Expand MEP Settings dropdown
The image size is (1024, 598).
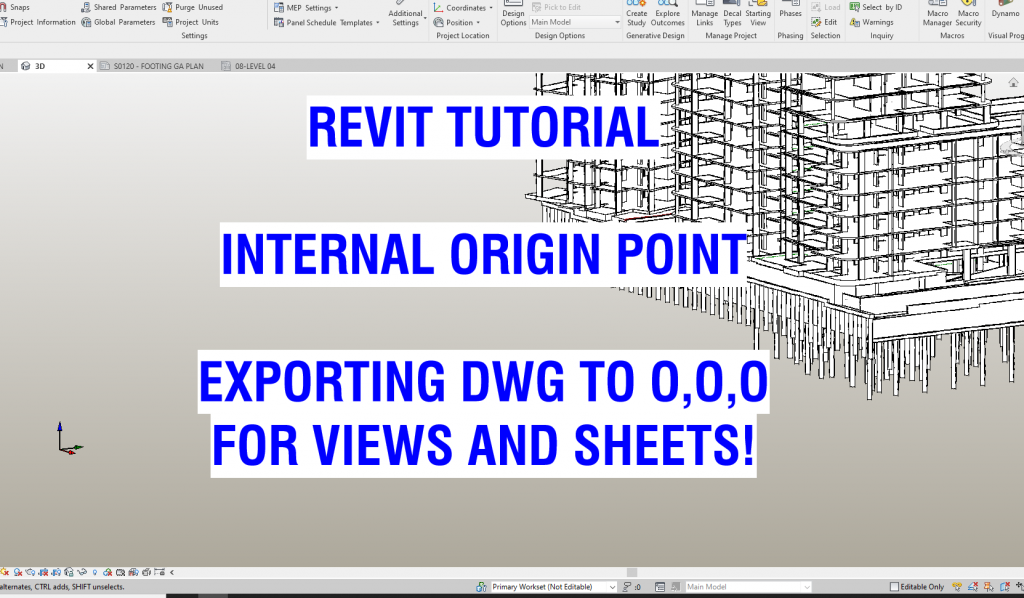click(x=306, y=8)
